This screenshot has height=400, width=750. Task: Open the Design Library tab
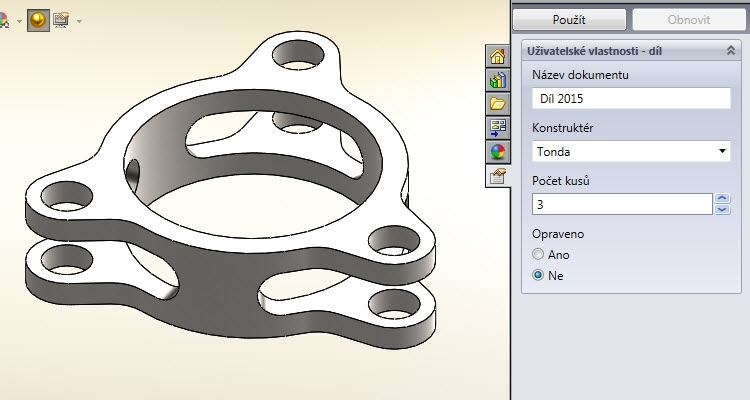(497, 80)
